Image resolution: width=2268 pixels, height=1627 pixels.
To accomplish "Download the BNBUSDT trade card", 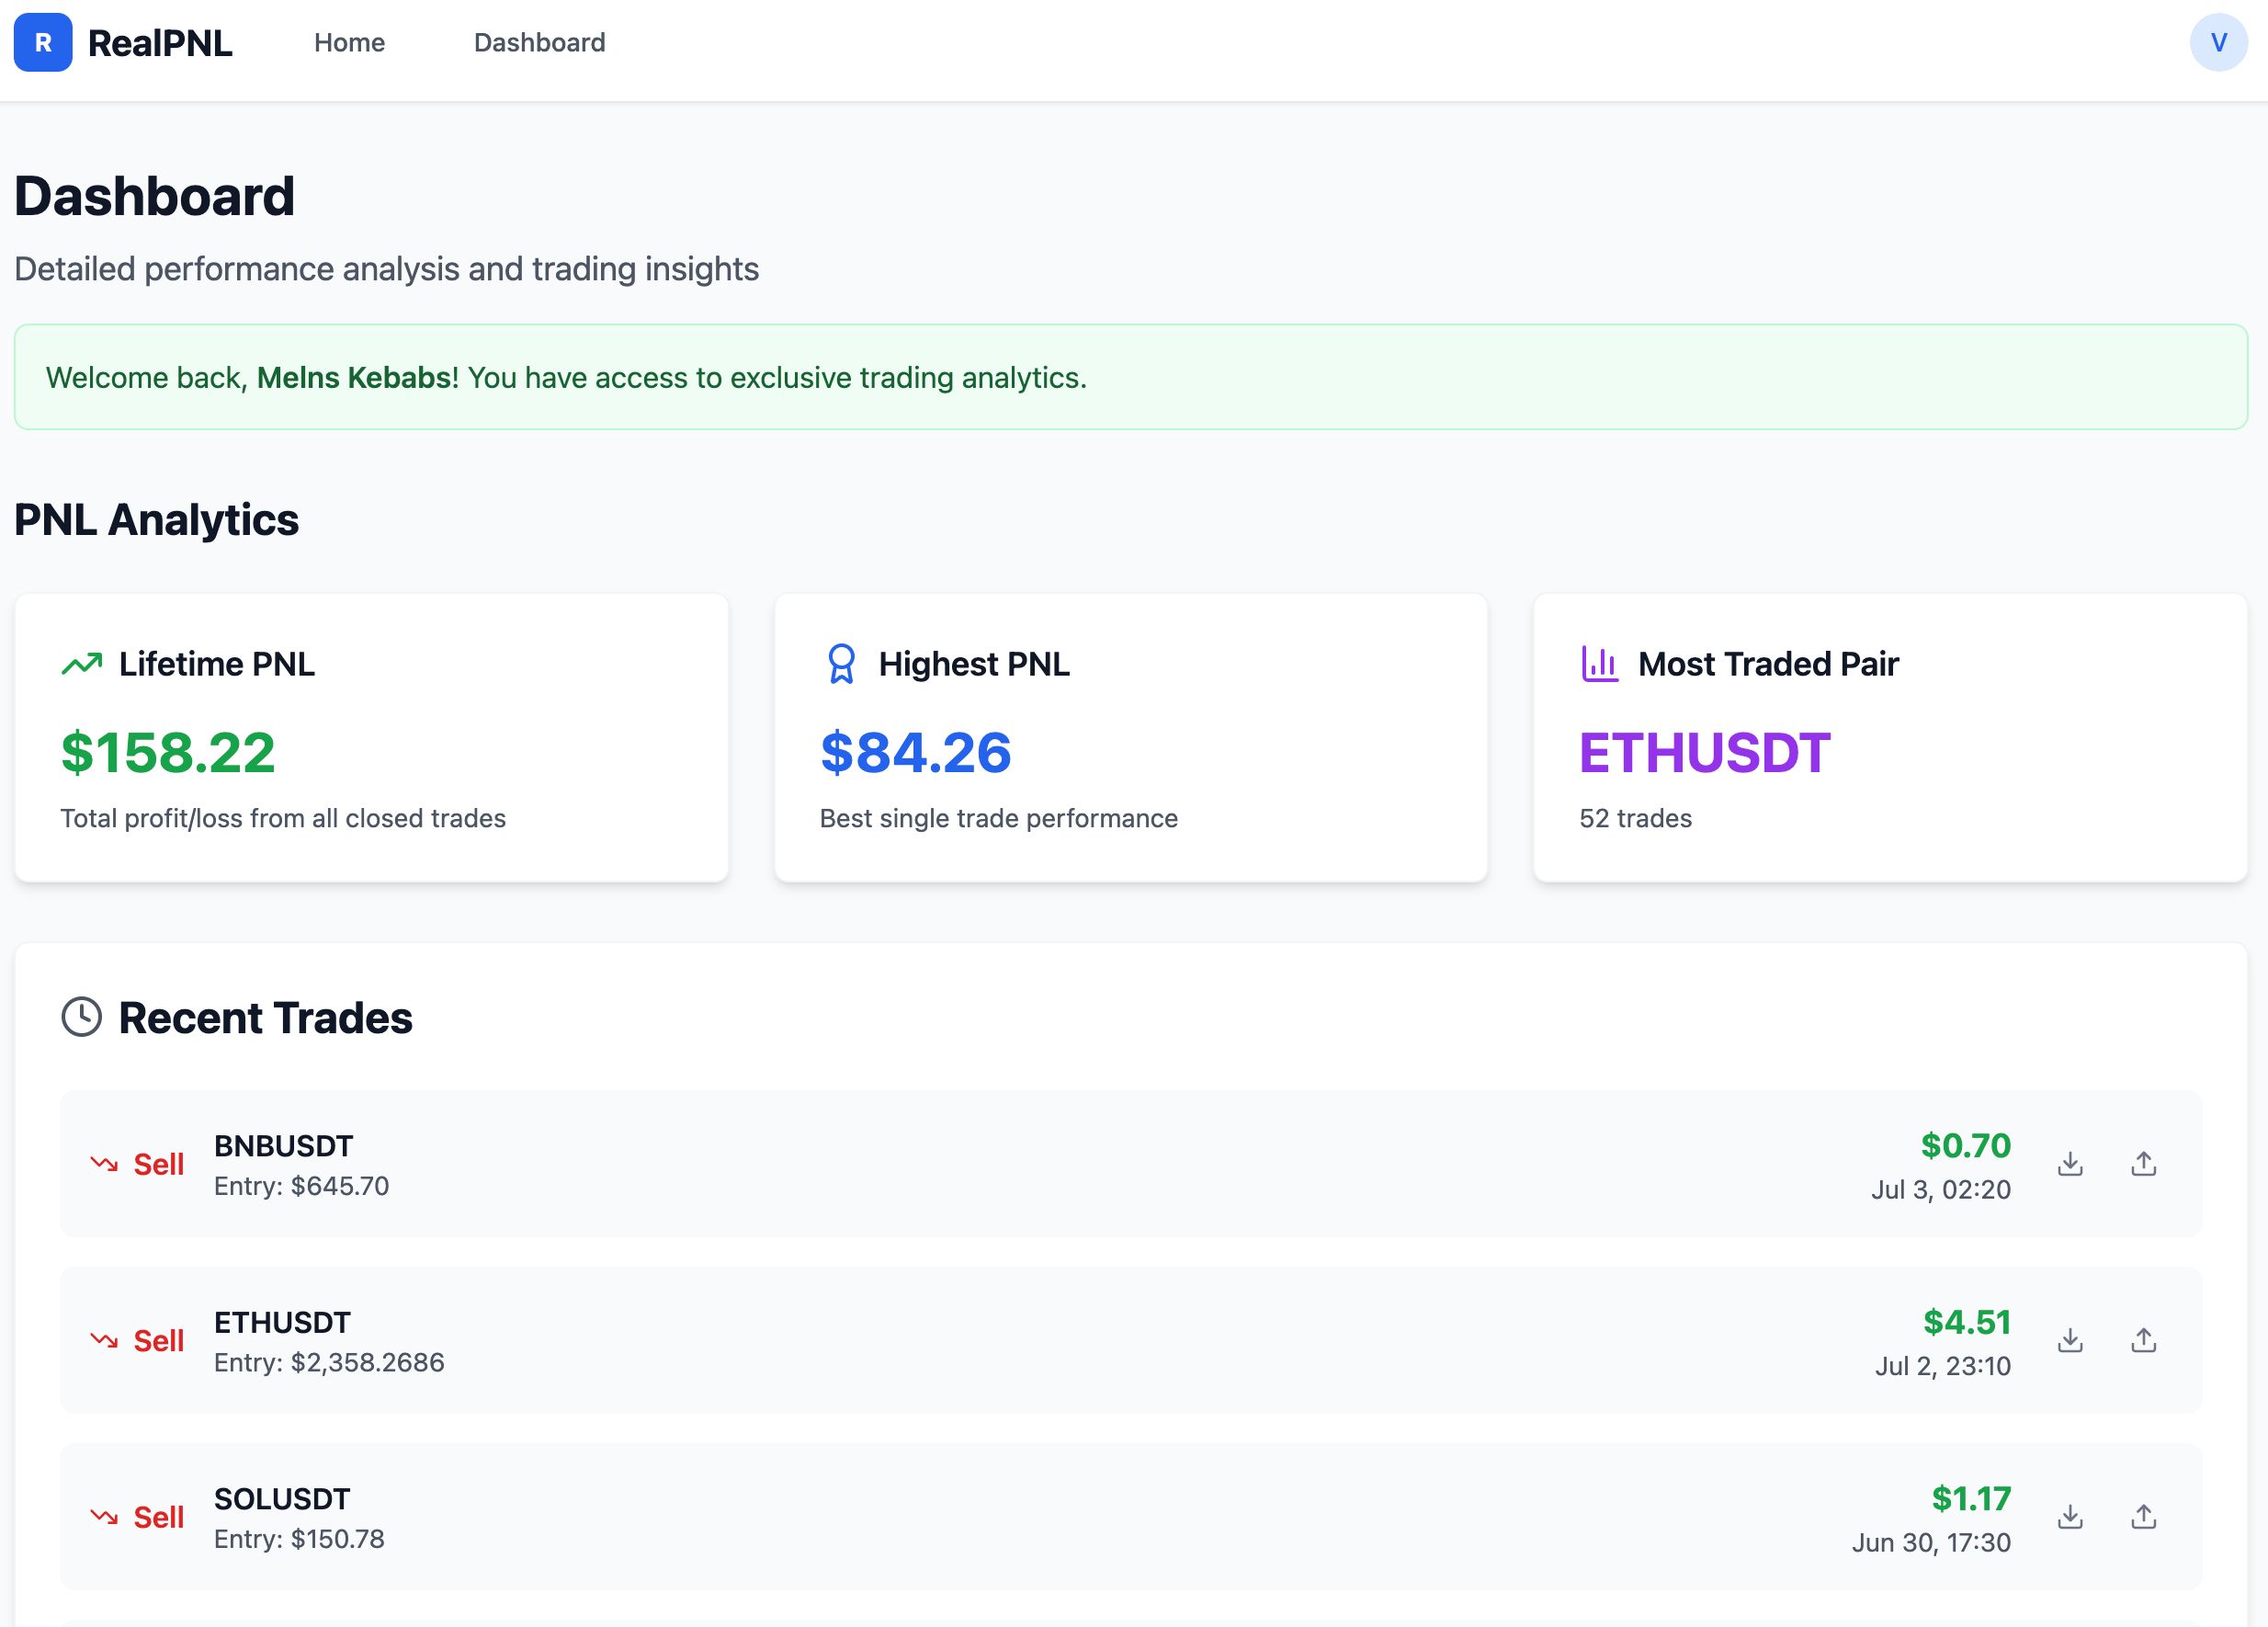I will tap(2070, 1164).
